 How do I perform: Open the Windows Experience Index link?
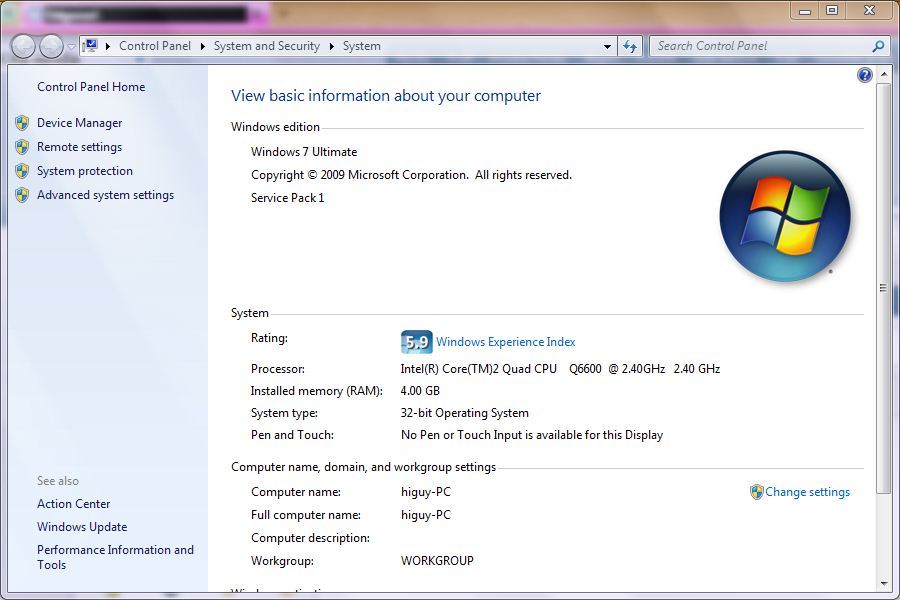pos(505,342)
